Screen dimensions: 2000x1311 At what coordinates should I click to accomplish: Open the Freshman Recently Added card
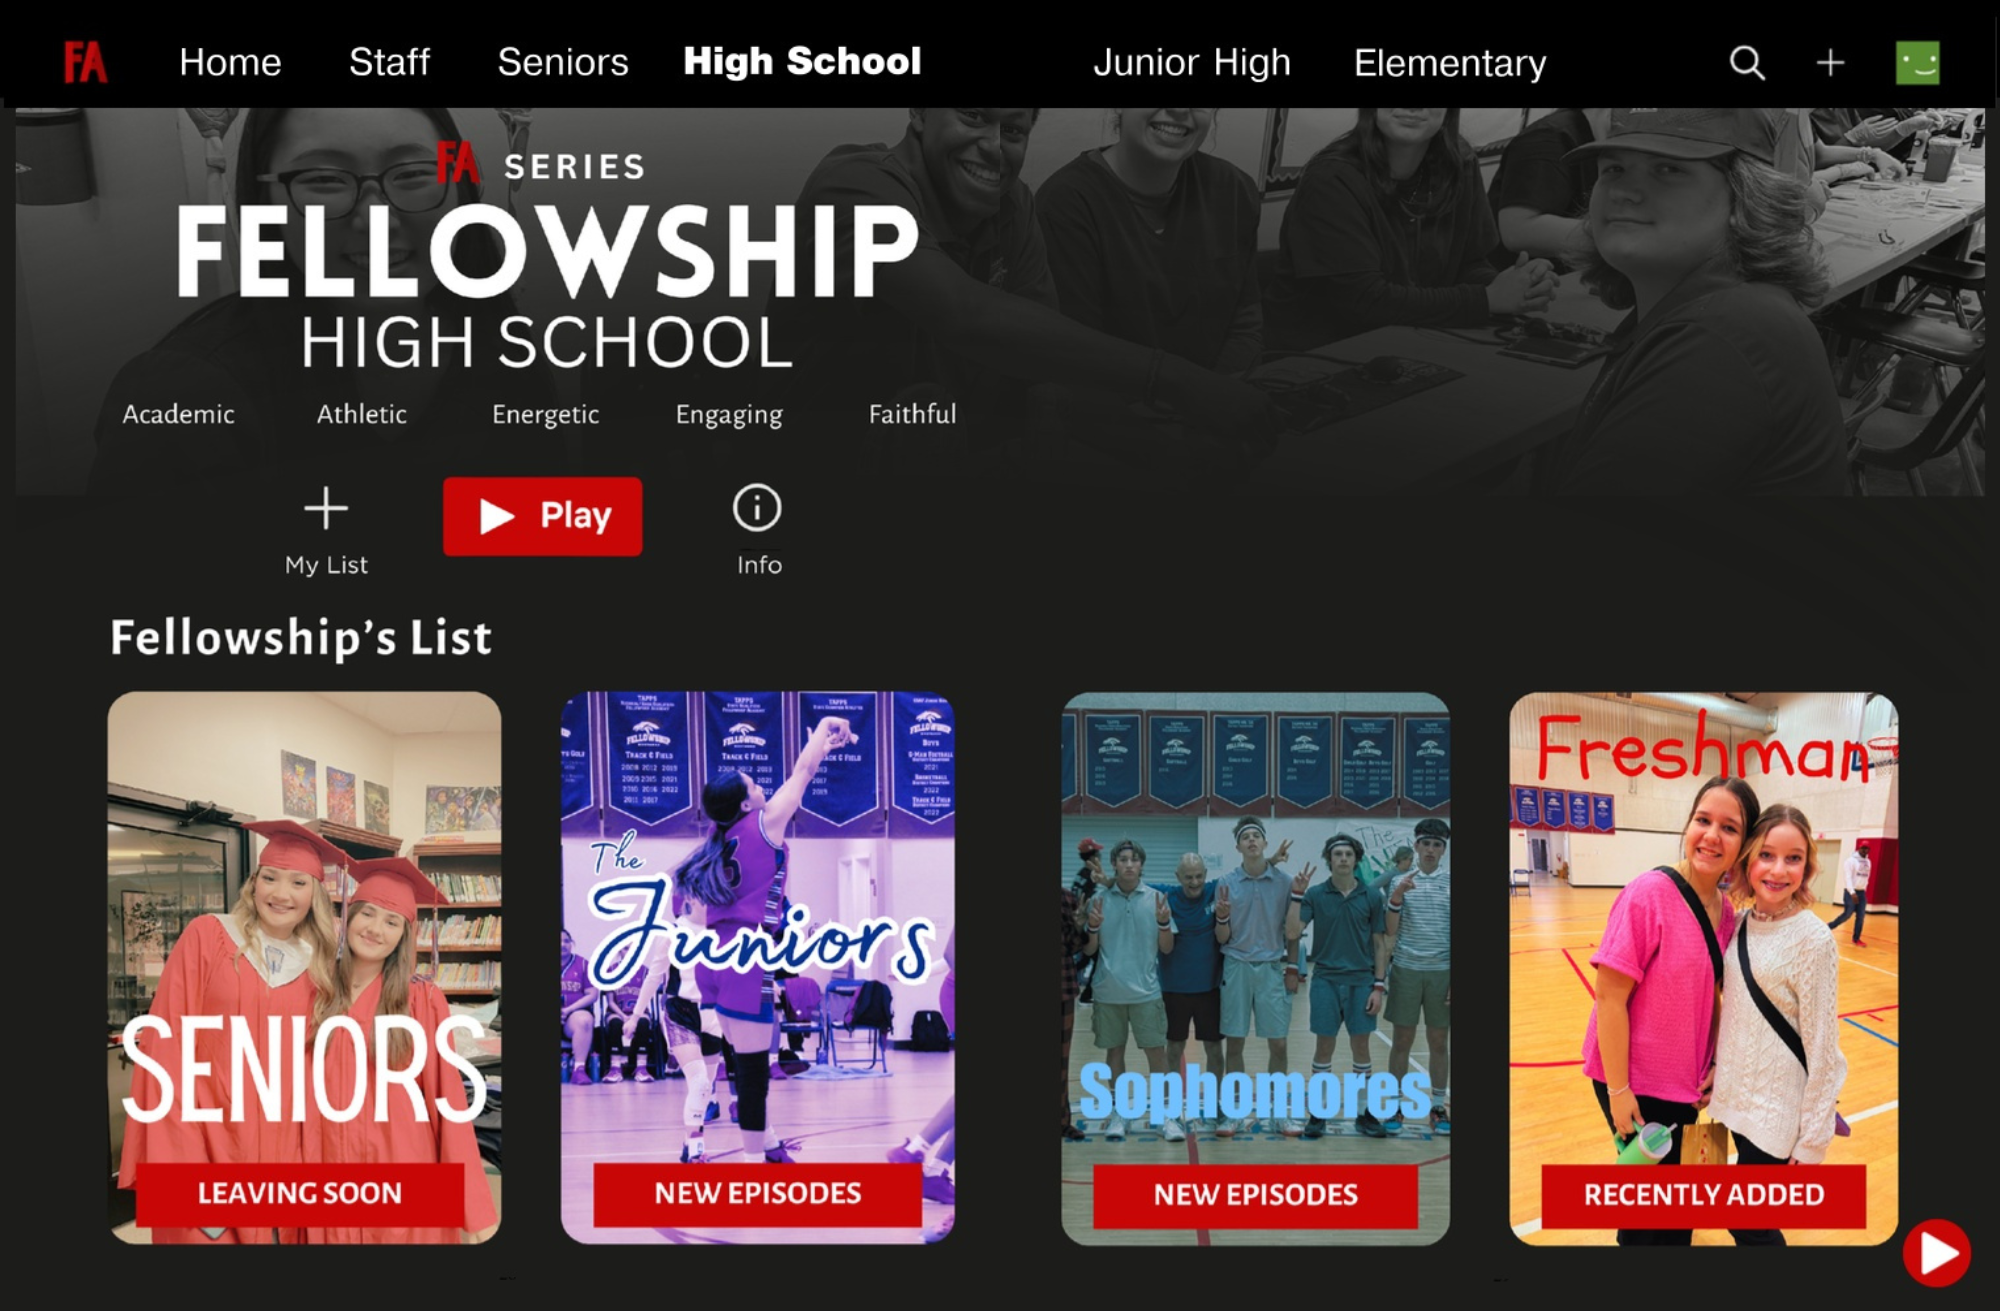[x=1703, y=968]
